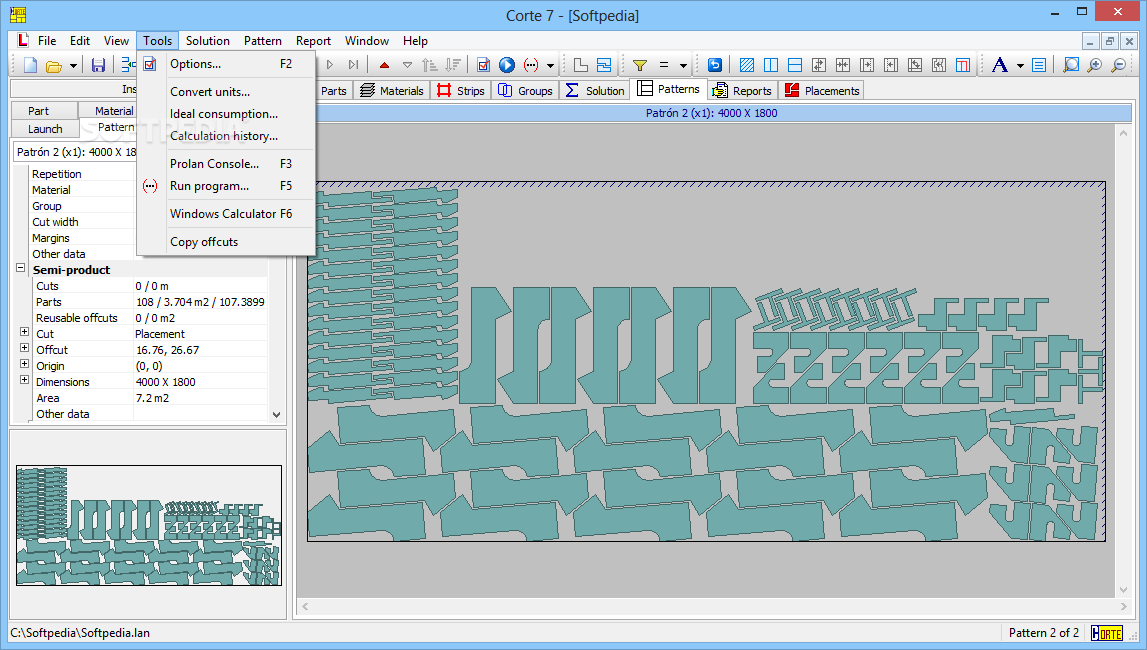Click the Pattern 2 of 2 status text
The width and height of the screenshot is (1147, 650).
pyautogui.click(x=1044, y=633)
